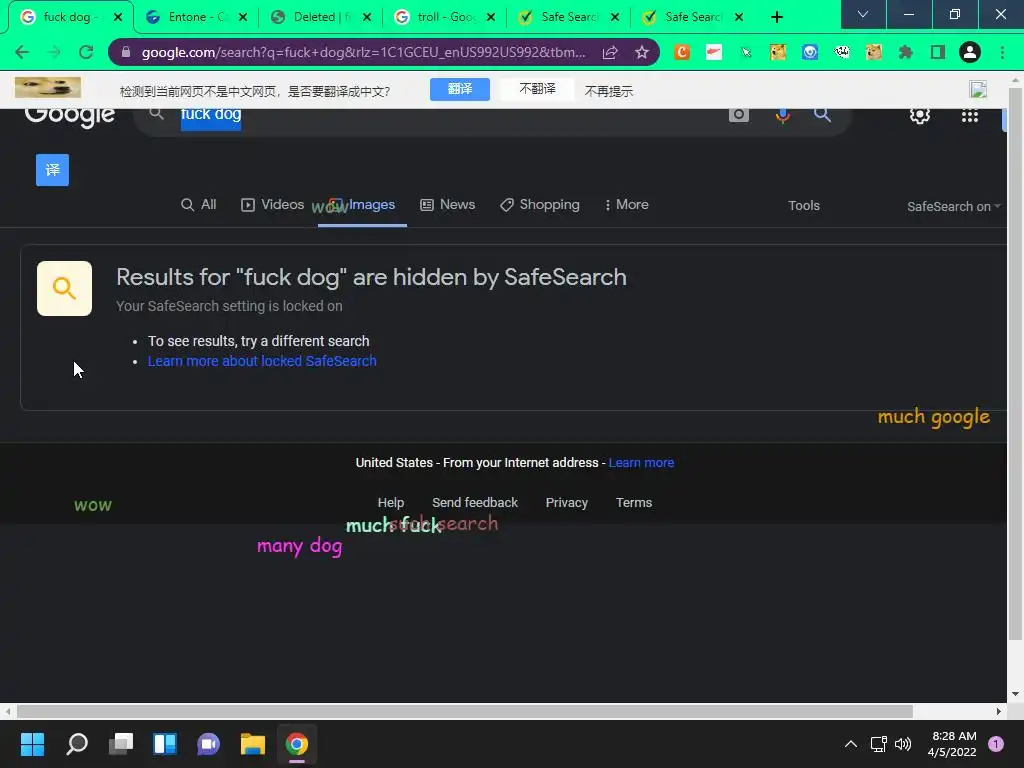Switch to the News results tab

click(x=447, y=204)
